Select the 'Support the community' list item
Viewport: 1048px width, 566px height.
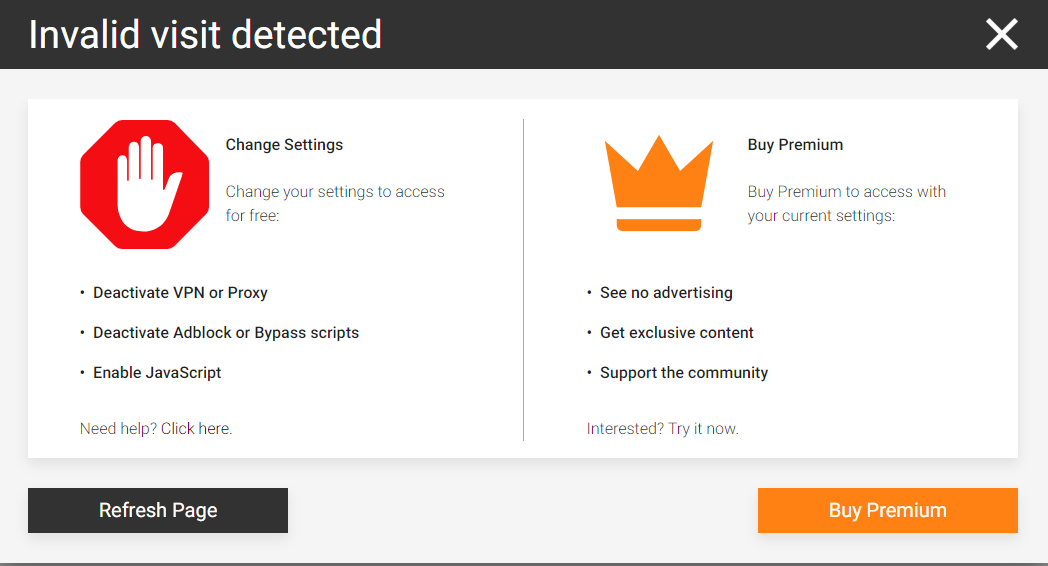(x=684, y=373)
